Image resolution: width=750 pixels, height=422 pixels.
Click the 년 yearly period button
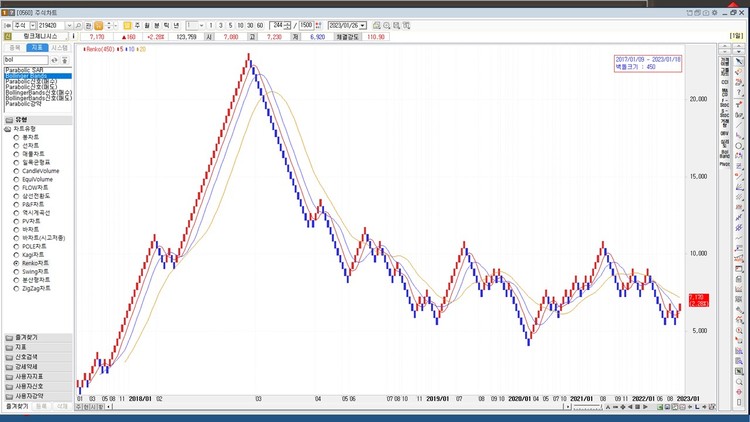(176, 25)
